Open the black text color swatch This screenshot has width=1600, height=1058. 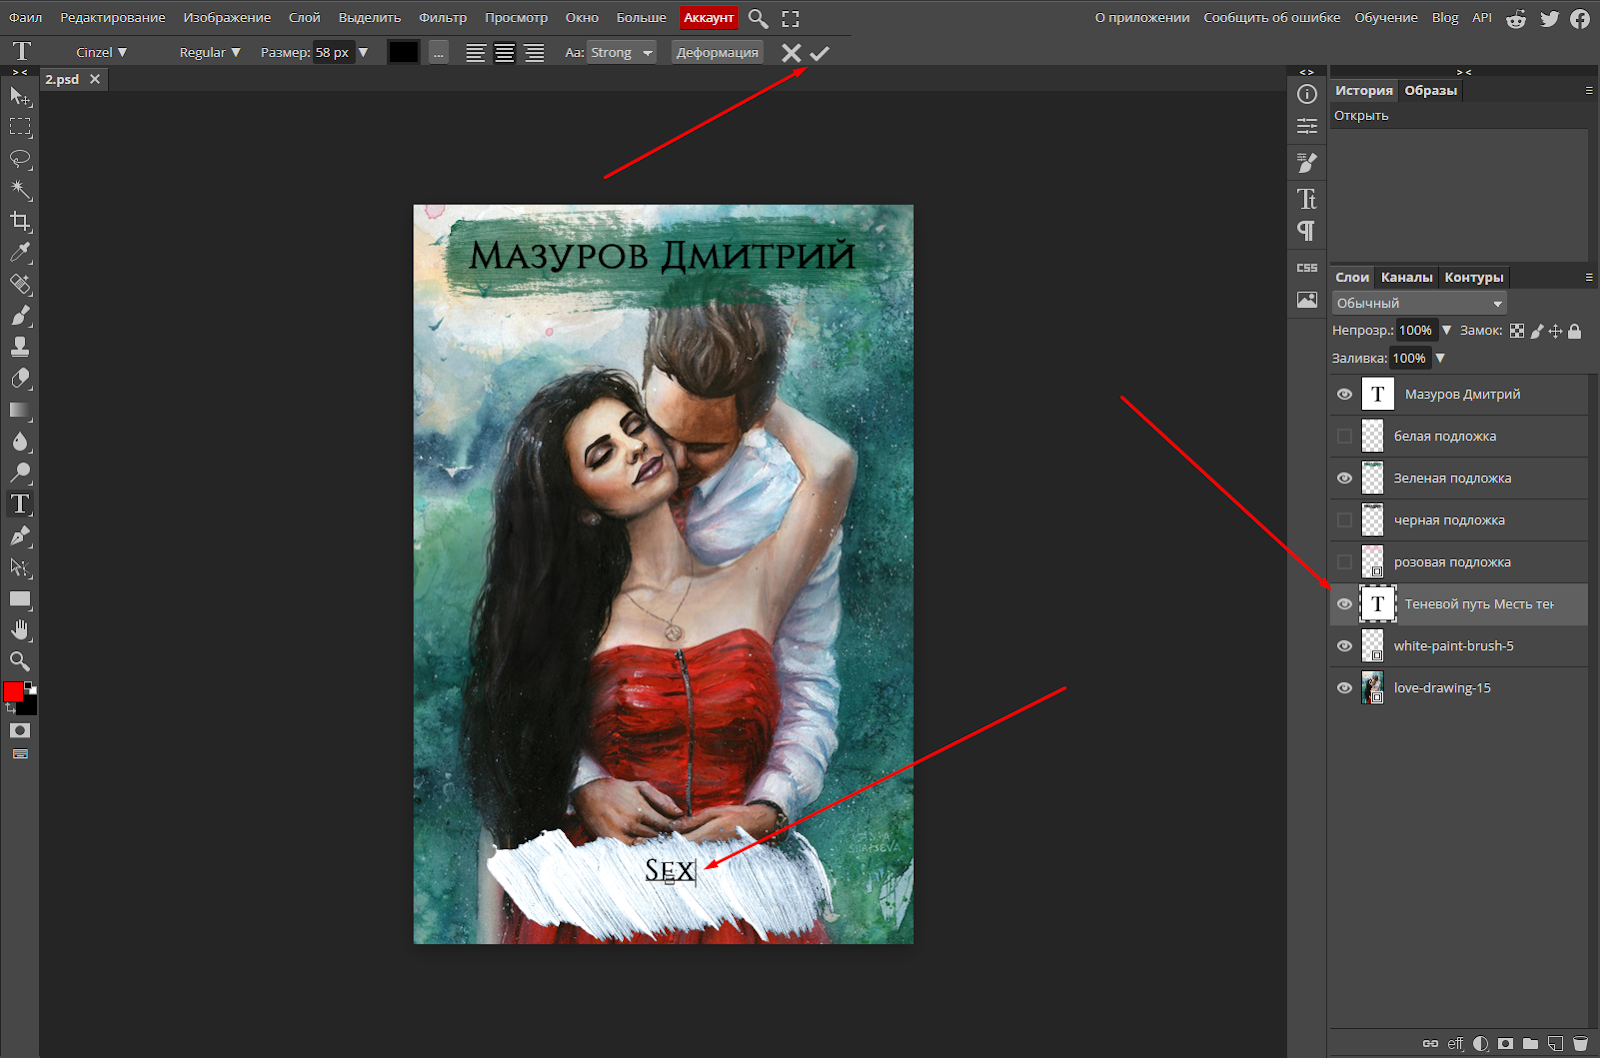pos(404,52)
